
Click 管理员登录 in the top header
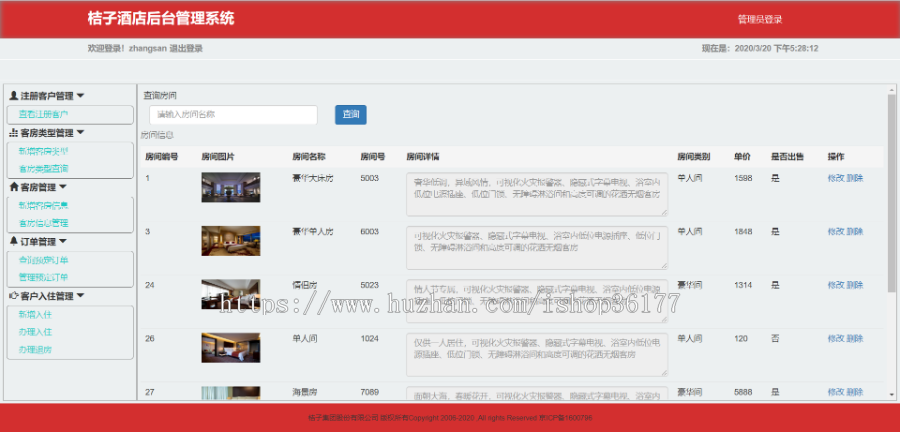[x=760, y=20]
